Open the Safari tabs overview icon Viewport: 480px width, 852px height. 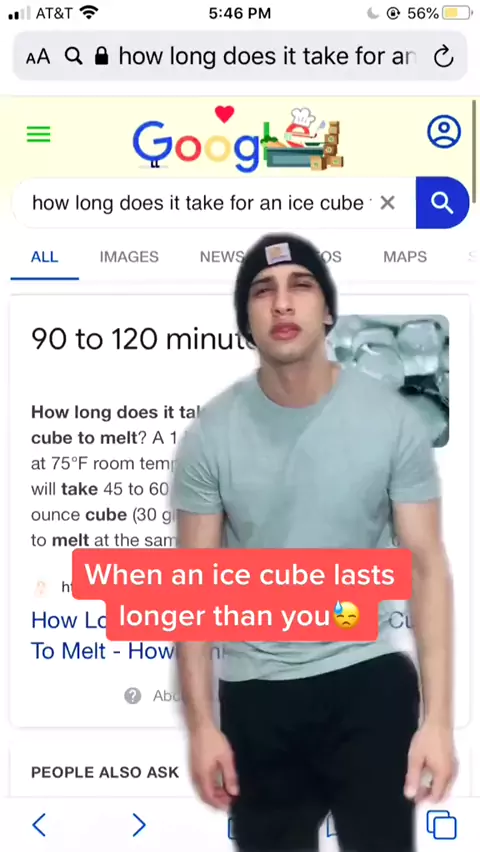pos(441,825)
